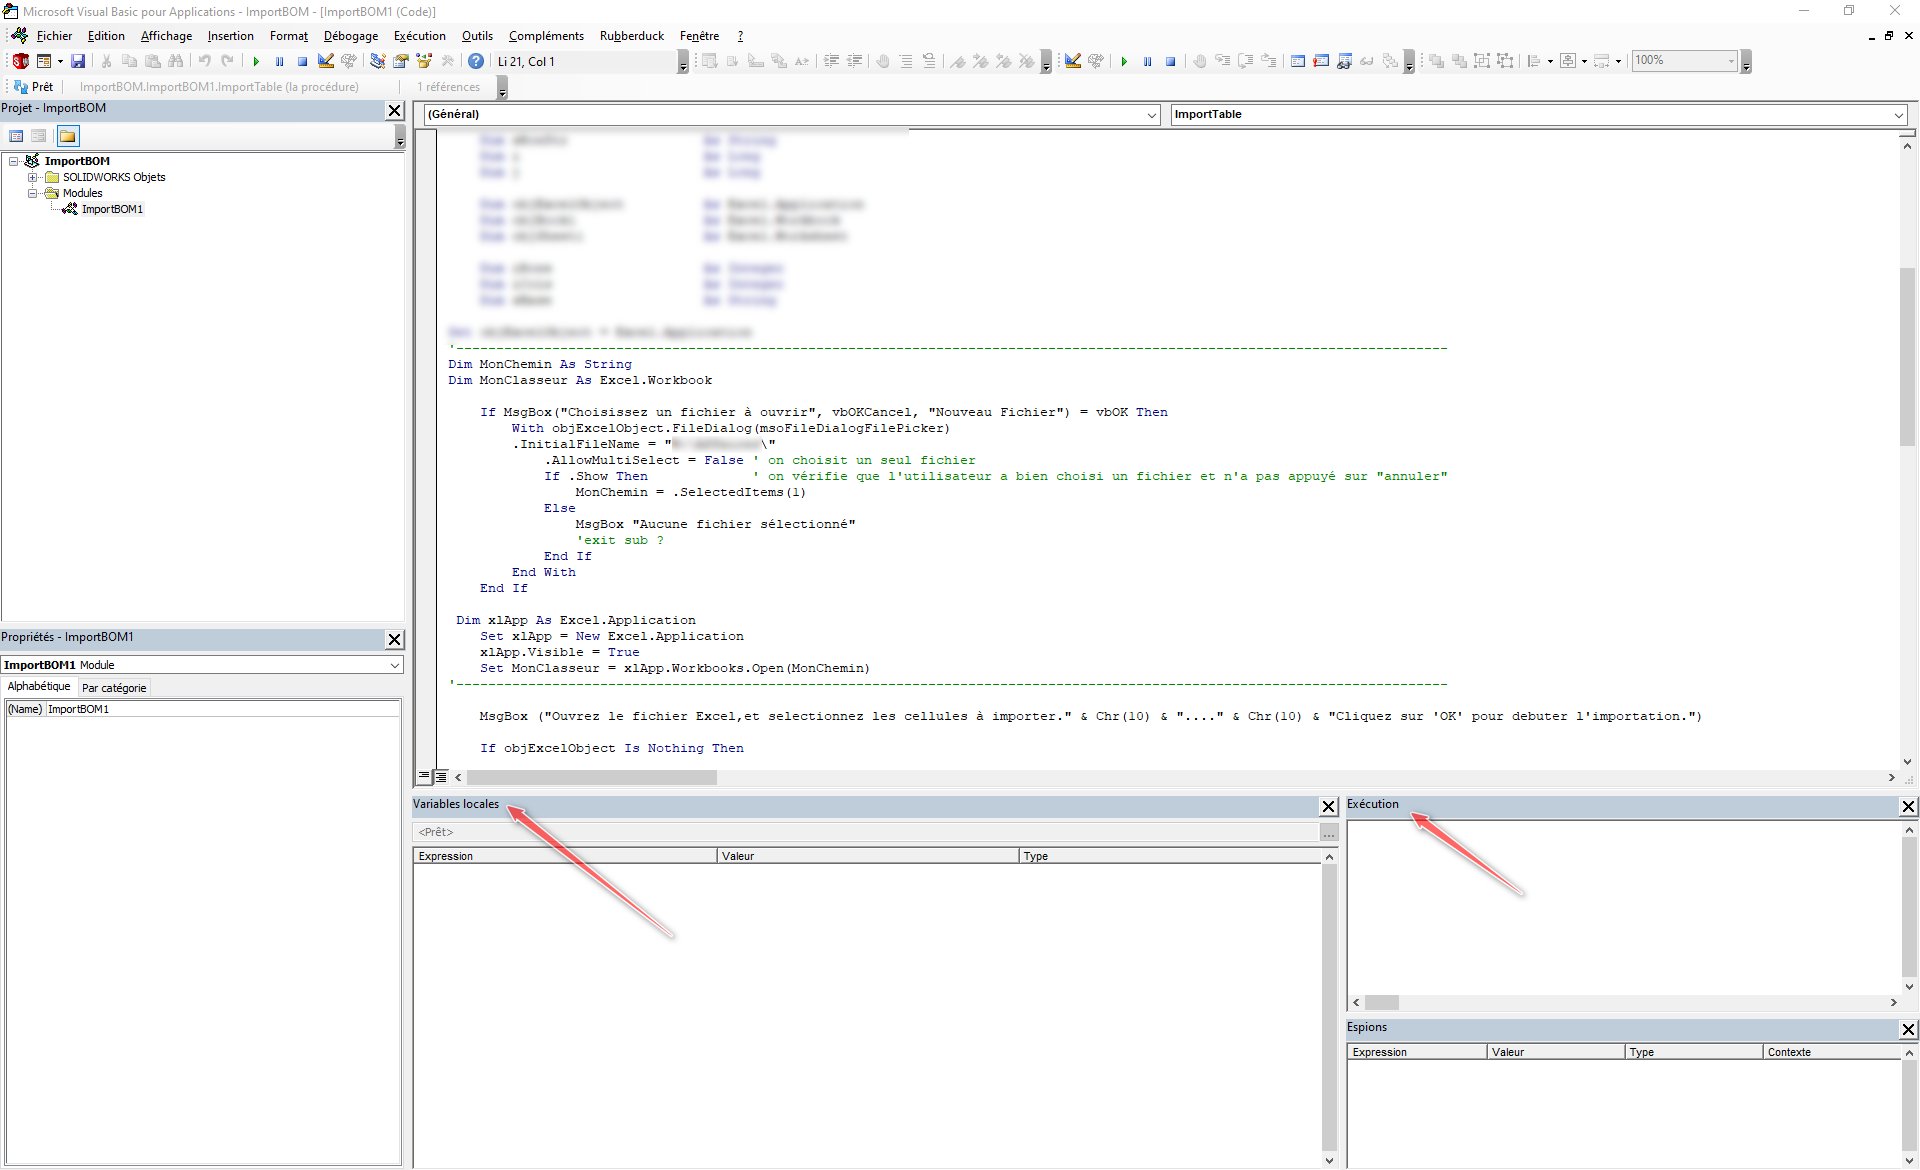Open the ImportBOM1 Module properties dropdown
This screenshot has width=1920, height=1170.
[395, 665]
